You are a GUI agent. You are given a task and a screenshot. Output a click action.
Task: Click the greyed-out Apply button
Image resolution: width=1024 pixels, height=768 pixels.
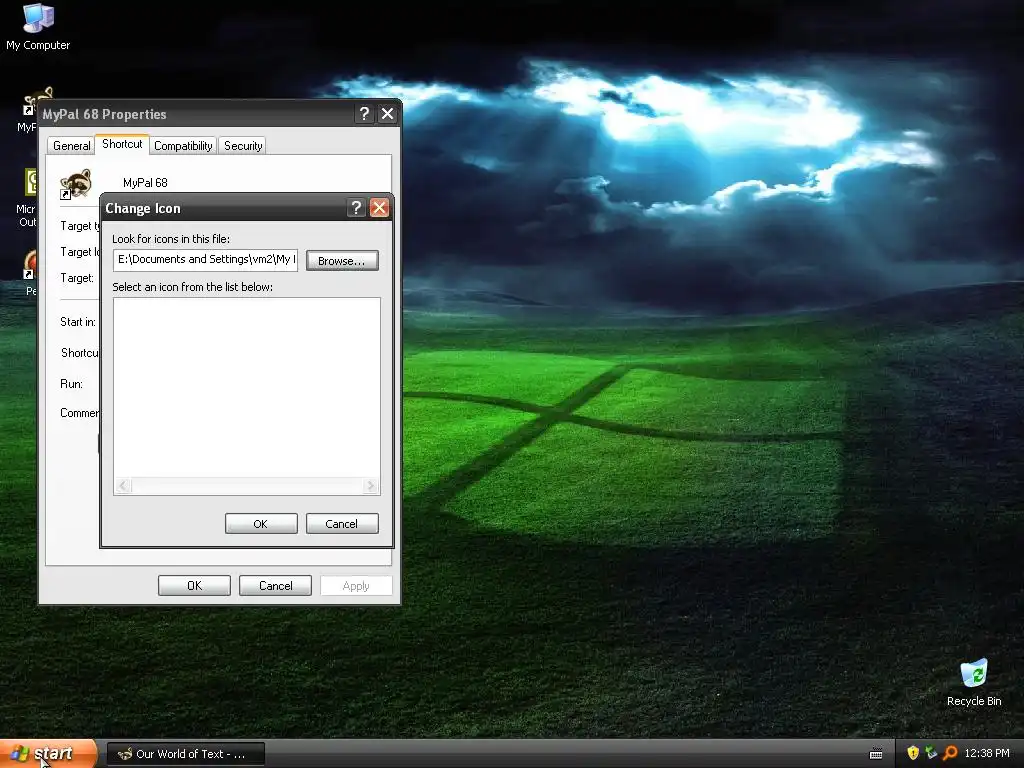click(356, 586)
